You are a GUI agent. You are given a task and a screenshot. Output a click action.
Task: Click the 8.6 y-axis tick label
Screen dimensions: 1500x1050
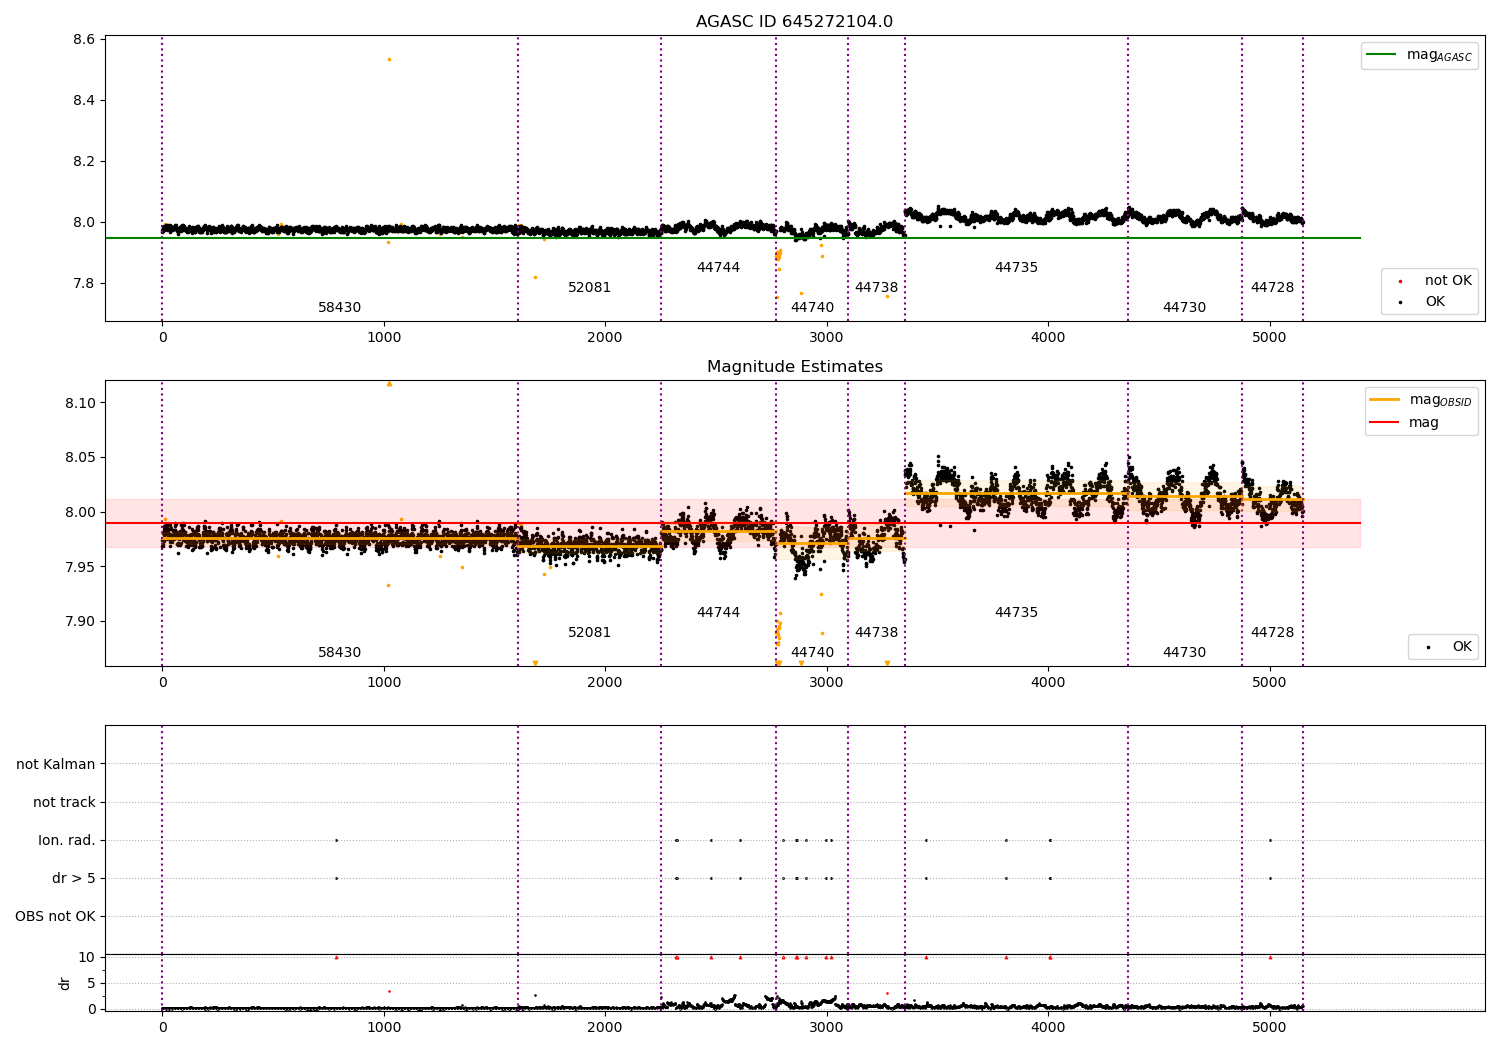tap(84, 40)
